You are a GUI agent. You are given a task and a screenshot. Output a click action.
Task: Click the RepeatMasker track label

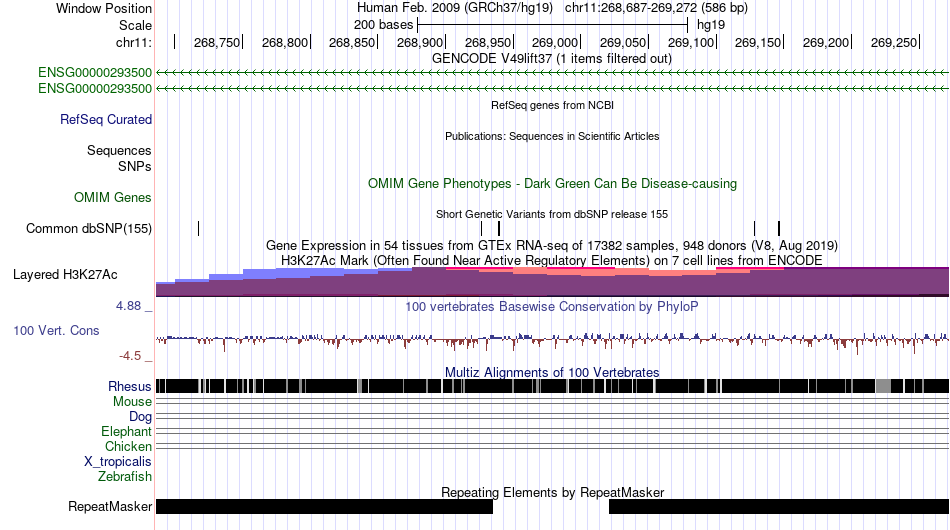tap(110, 506)
